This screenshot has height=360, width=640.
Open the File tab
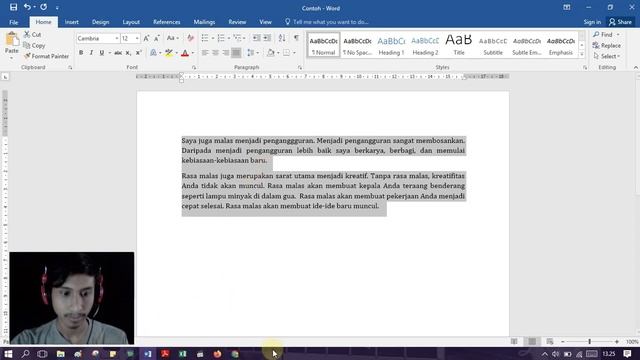(x=13, y=22)
